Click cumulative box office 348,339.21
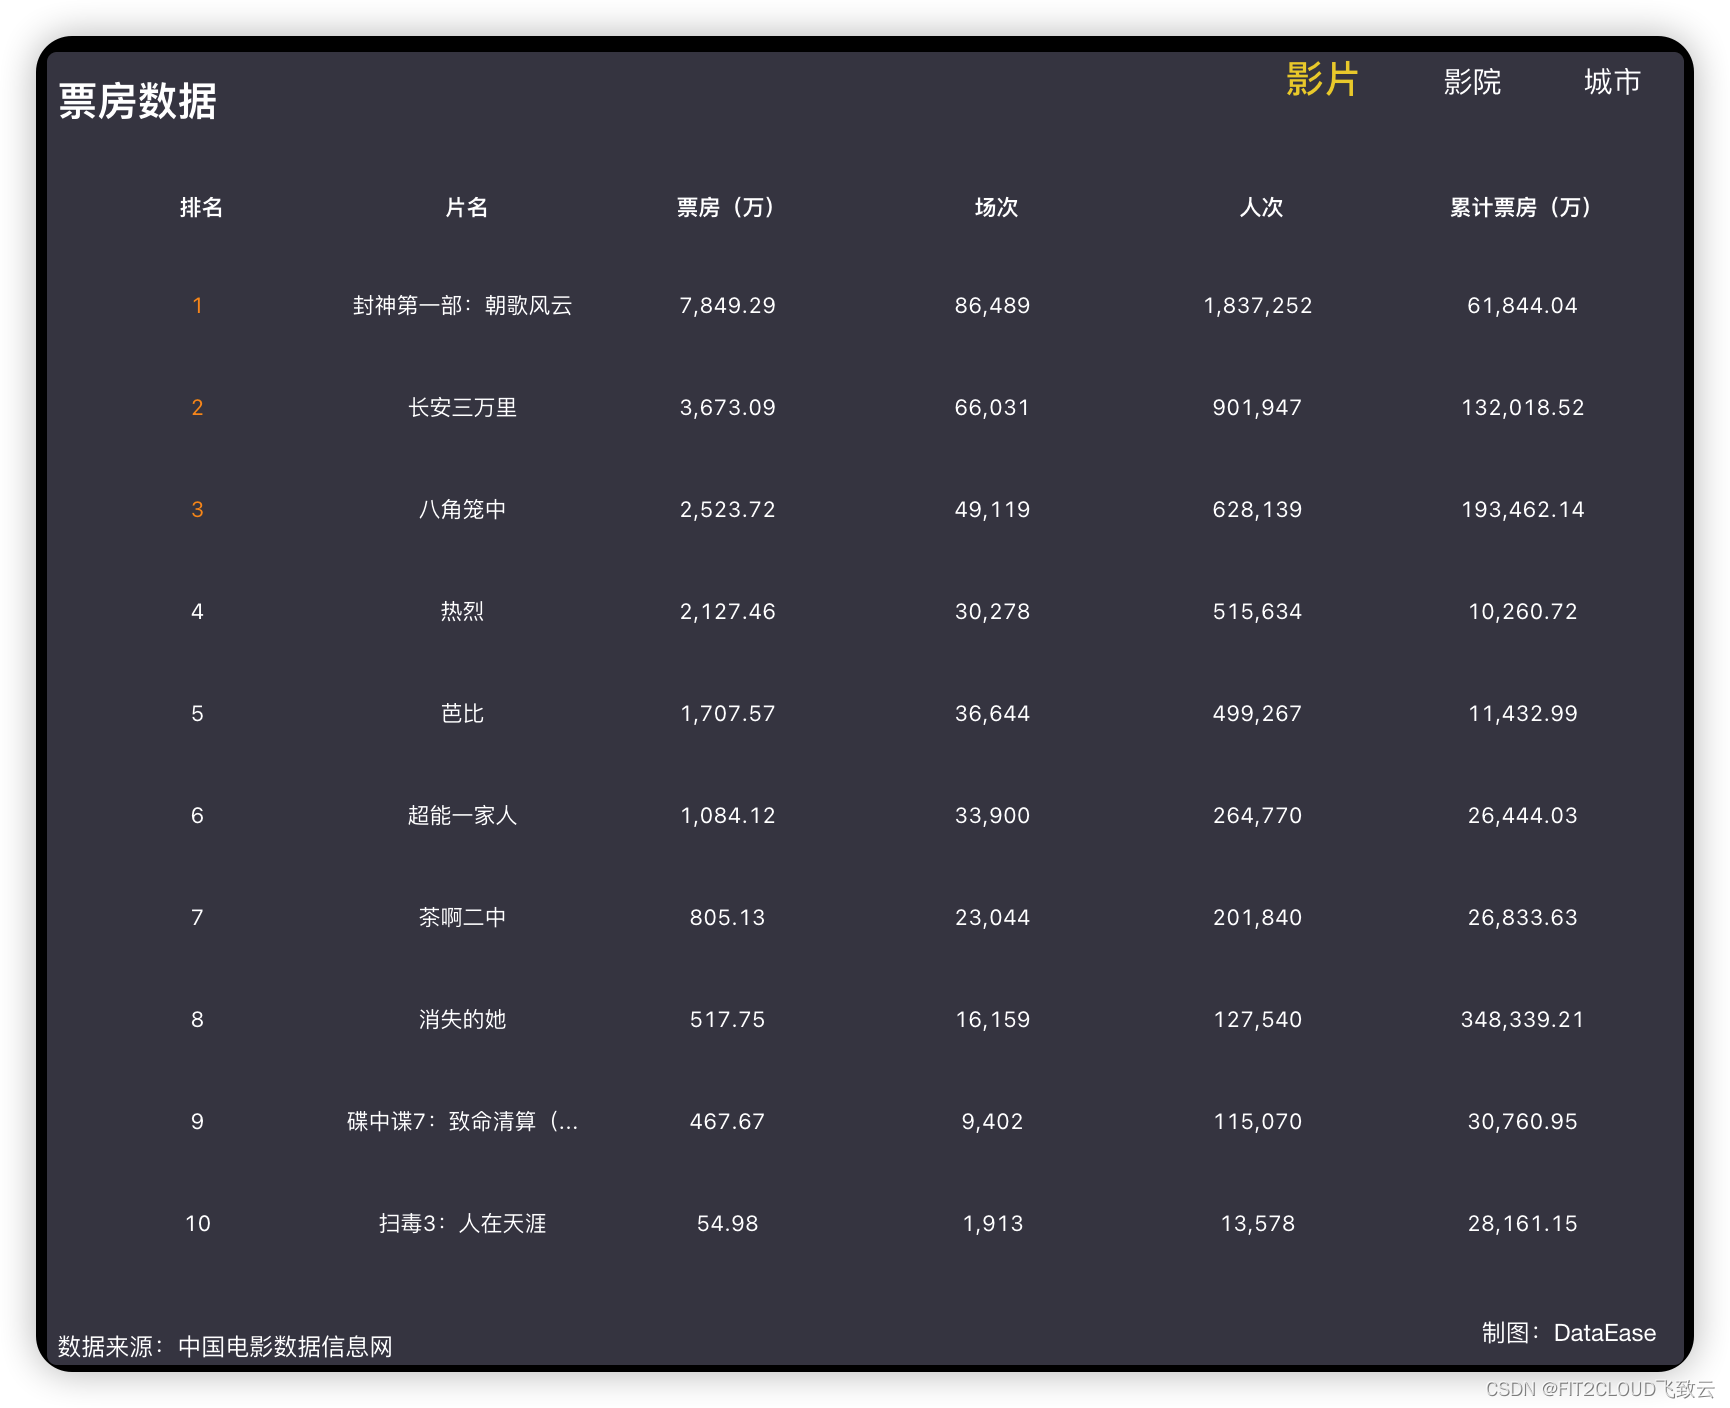 pyautogui.click(x=1522, y=1019)
